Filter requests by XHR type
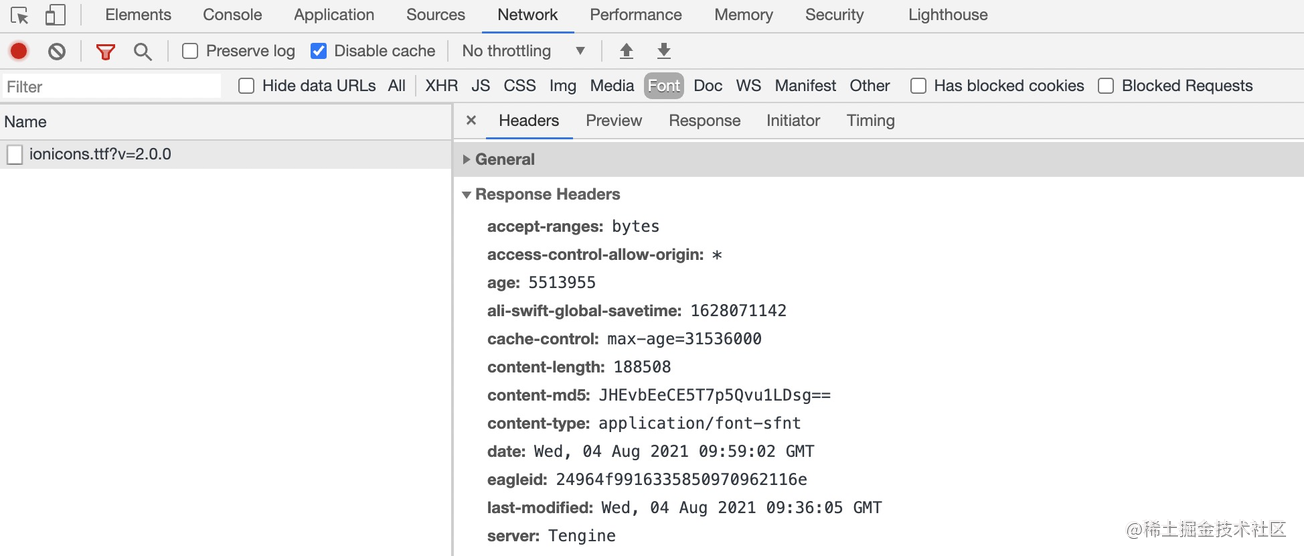 pyautogui.click(x=441, y=86)
